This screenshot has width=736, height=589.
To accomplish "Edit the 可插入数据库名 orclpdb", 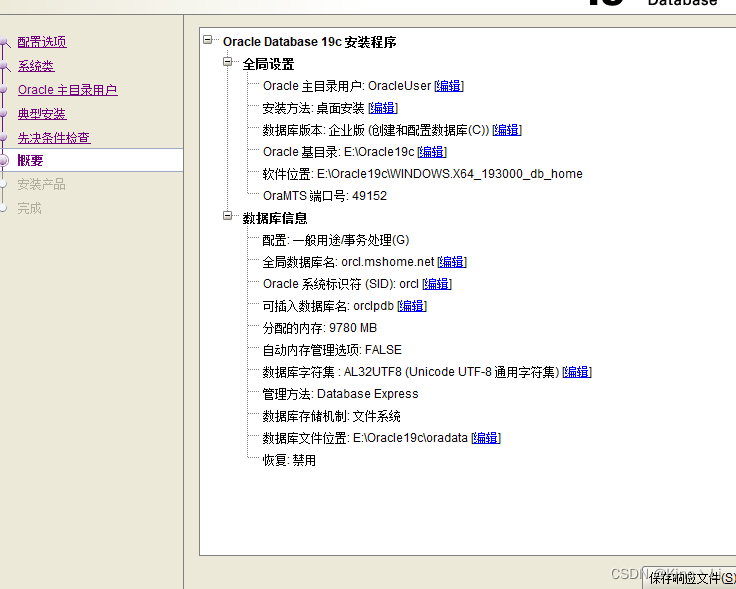I will pyautogui.click(x=412, y=306).
